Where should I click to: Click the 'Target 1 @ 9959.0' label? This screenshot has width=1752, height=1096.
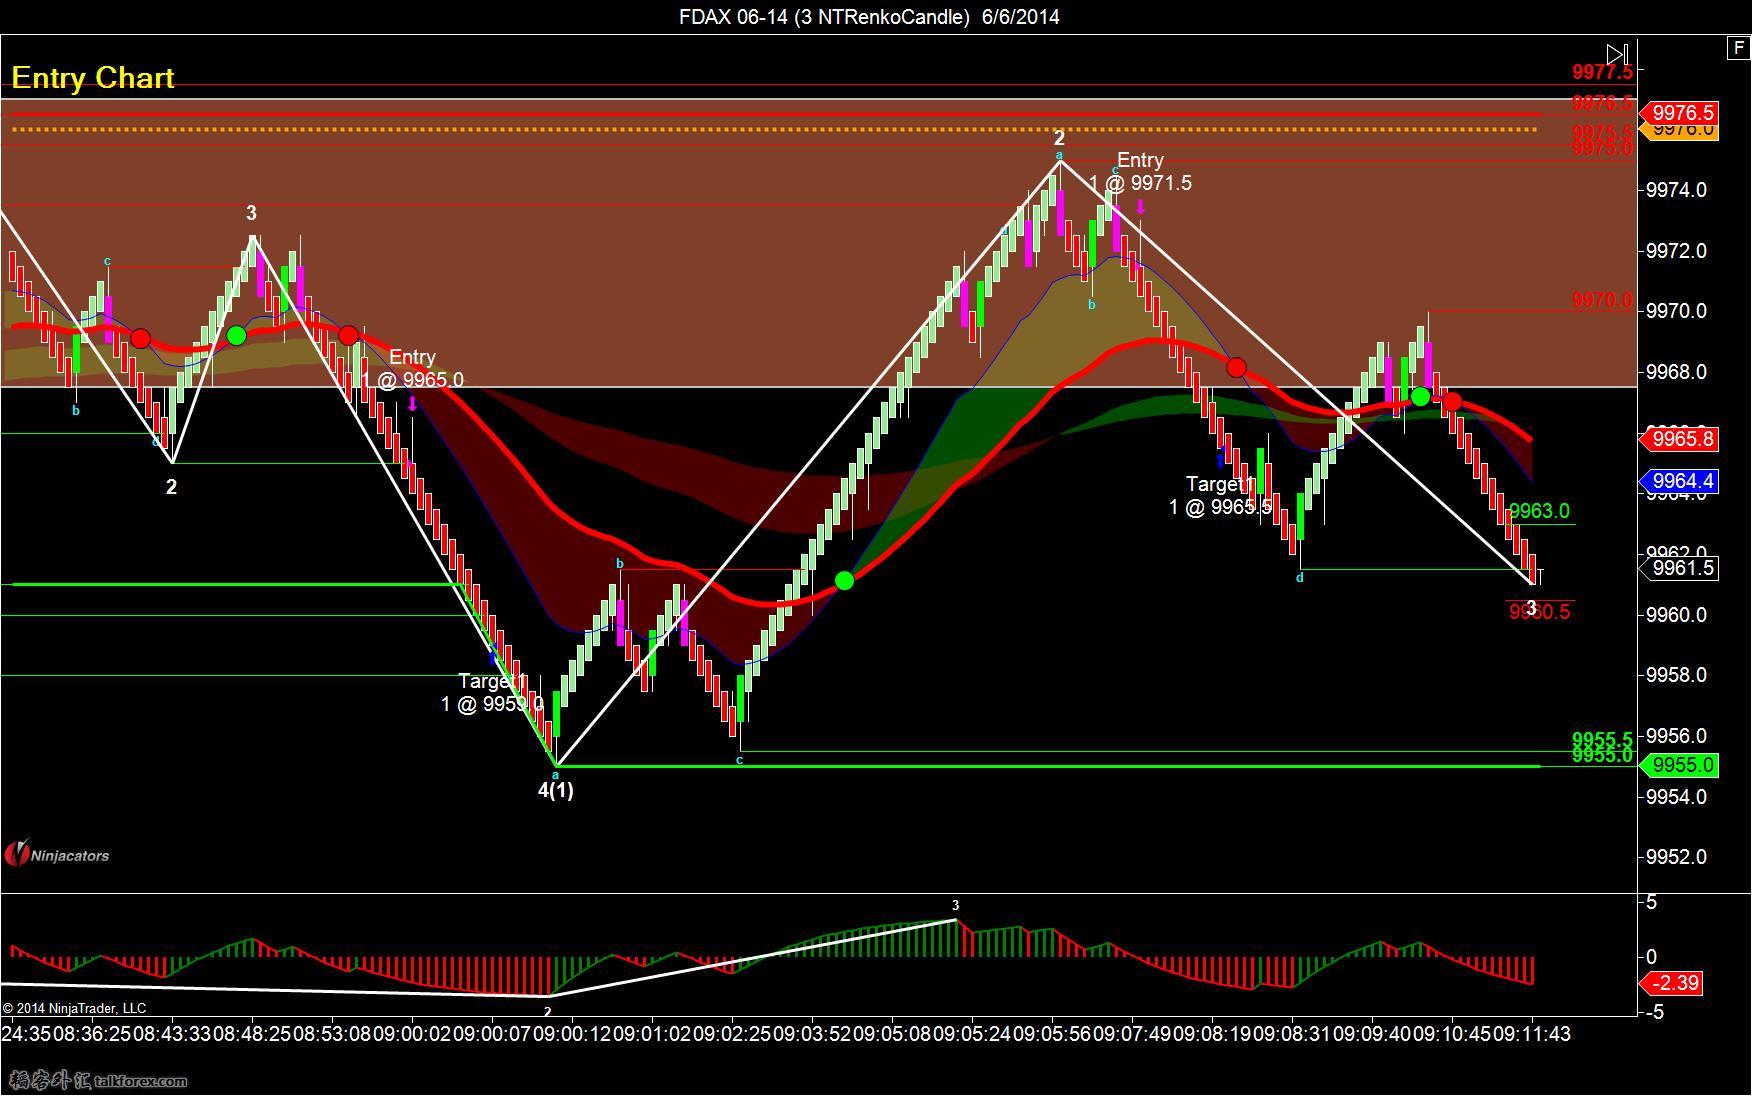pyautogui.click(x=492, y=692)
